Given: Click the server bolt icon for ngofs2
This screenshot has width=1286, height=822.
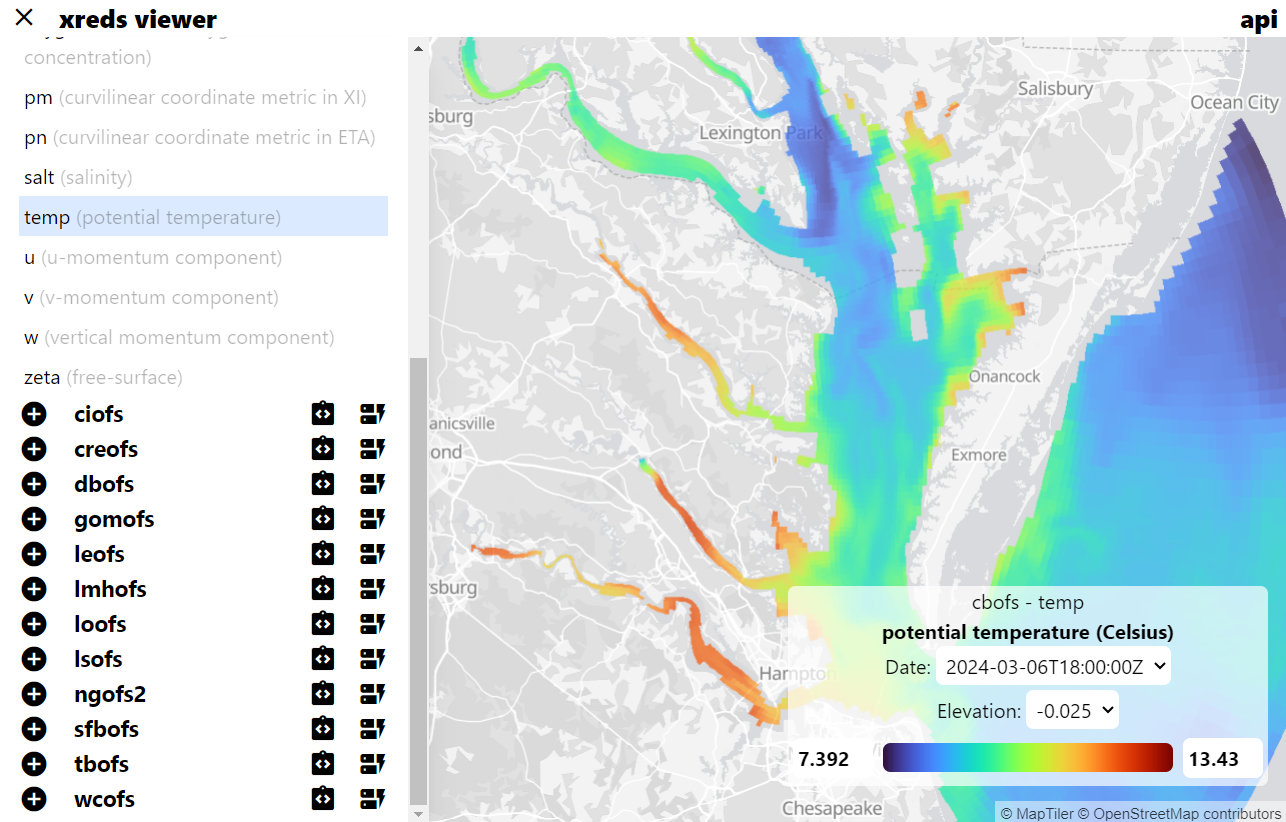Looking at the screenshot, I should point(373,694).
